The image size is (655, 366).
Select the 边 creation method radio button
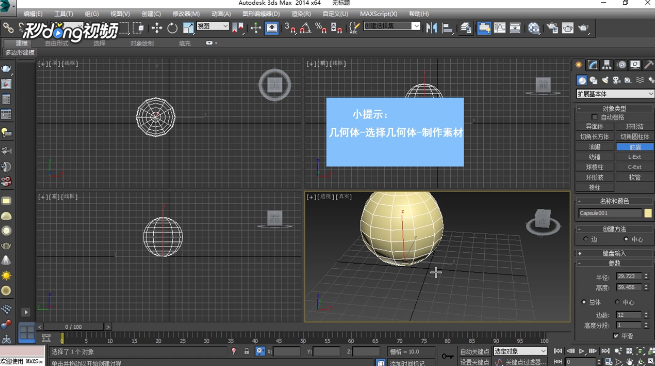click(585, 239)
